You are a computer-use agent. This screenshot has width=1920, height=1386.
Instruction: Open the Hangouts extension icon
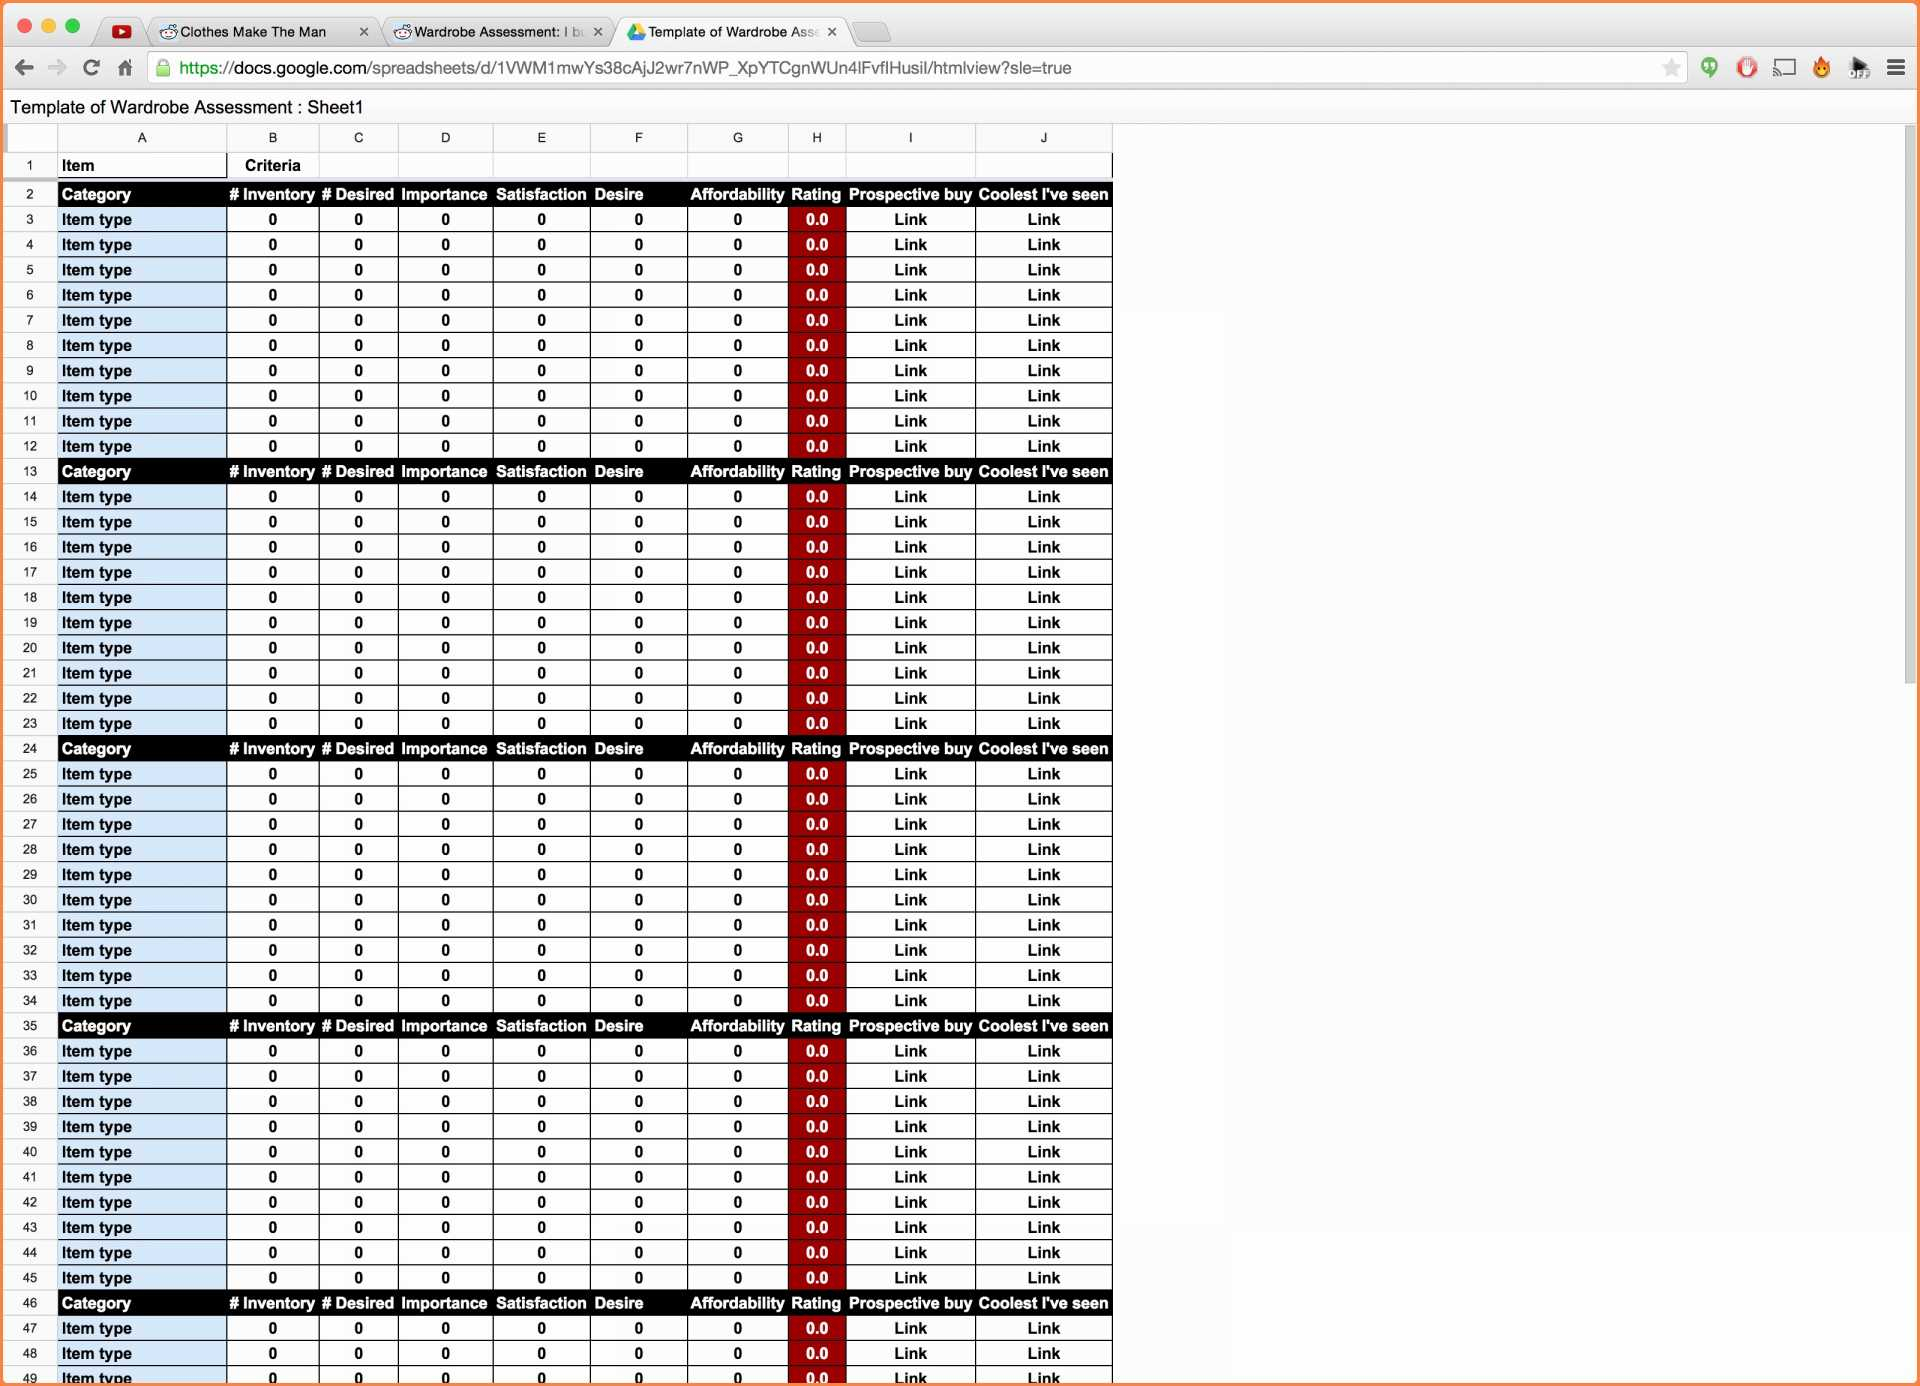(1710, 68)
